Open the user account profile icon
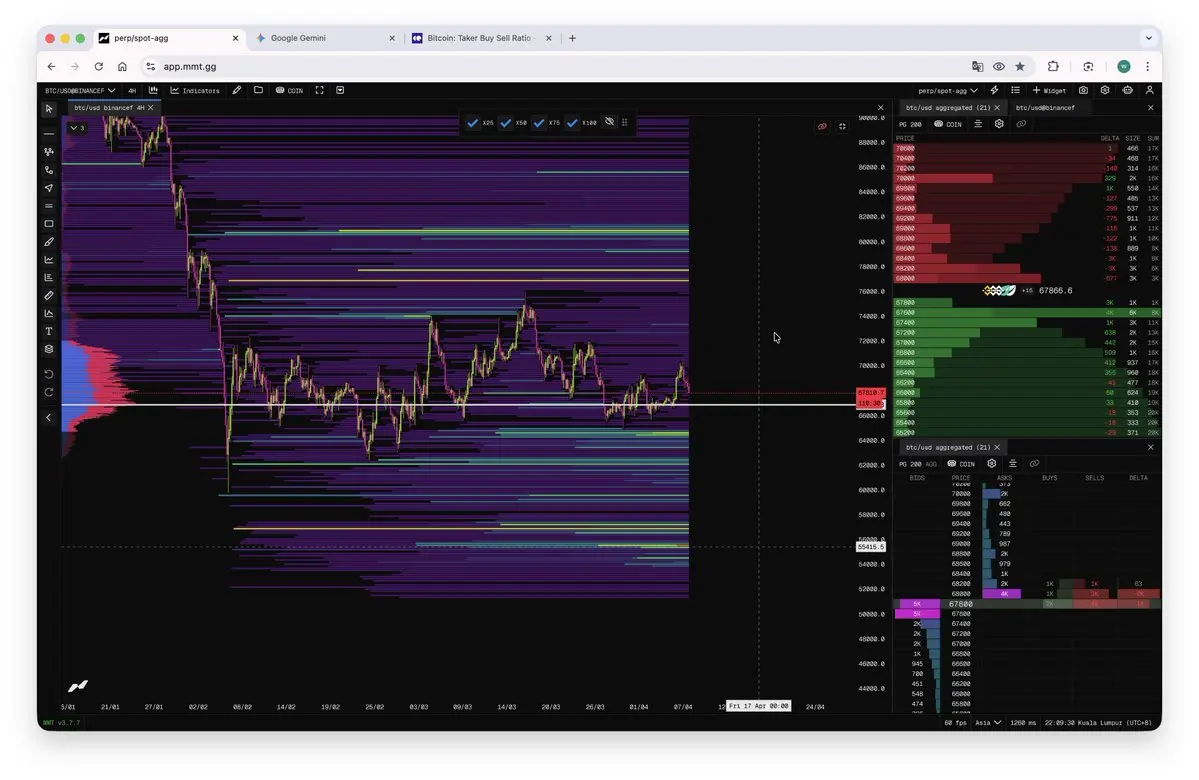 (x=1149, y=90)
